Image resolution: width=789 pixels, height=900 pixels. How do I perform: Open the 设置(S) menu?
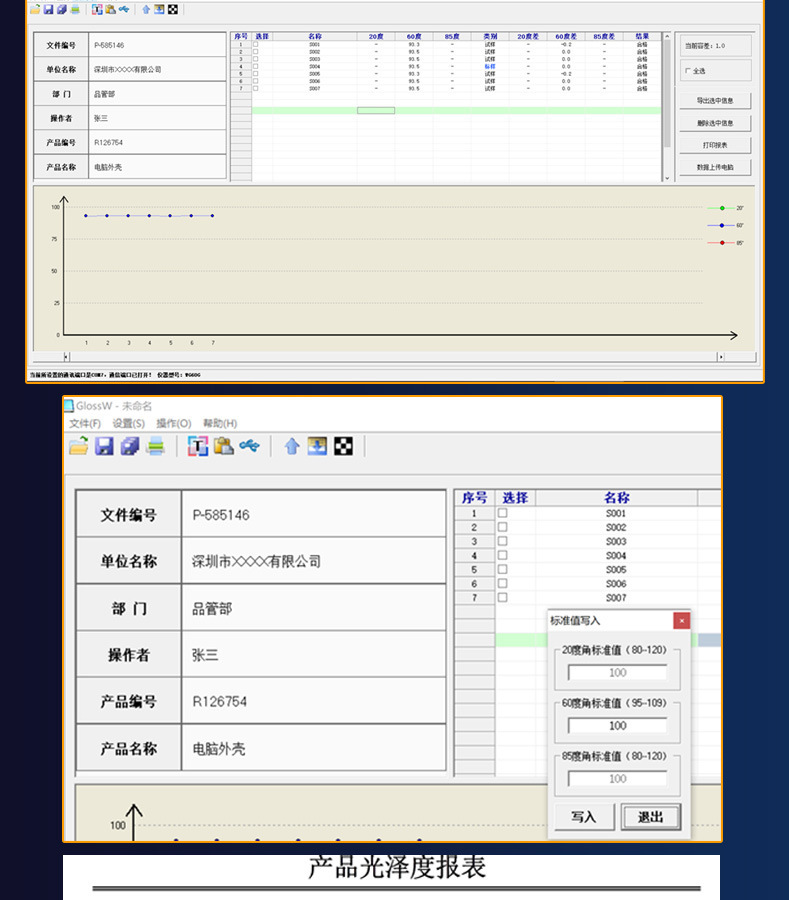click(129, 423)
